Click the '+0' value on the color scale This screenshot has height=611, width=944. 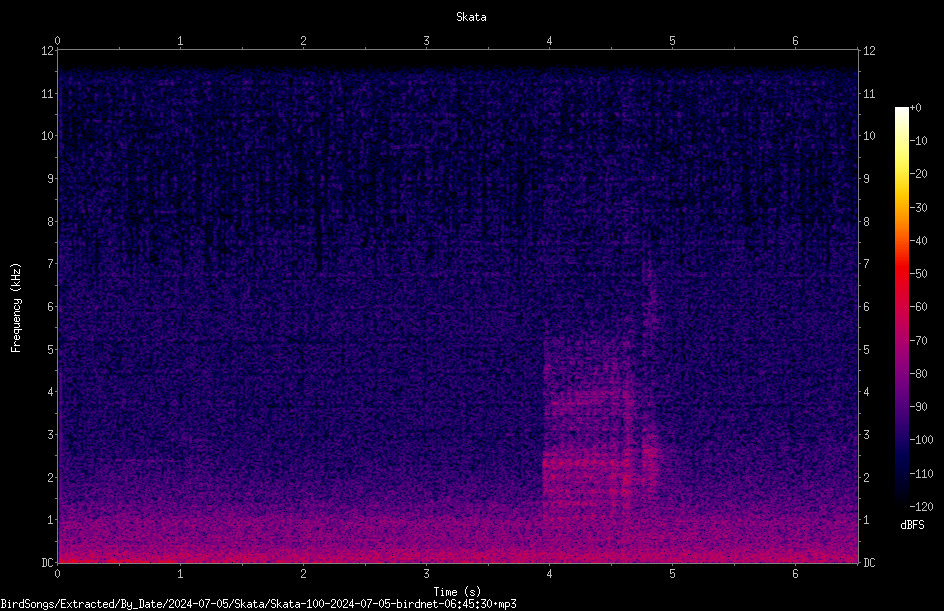[x=915, y=108]
